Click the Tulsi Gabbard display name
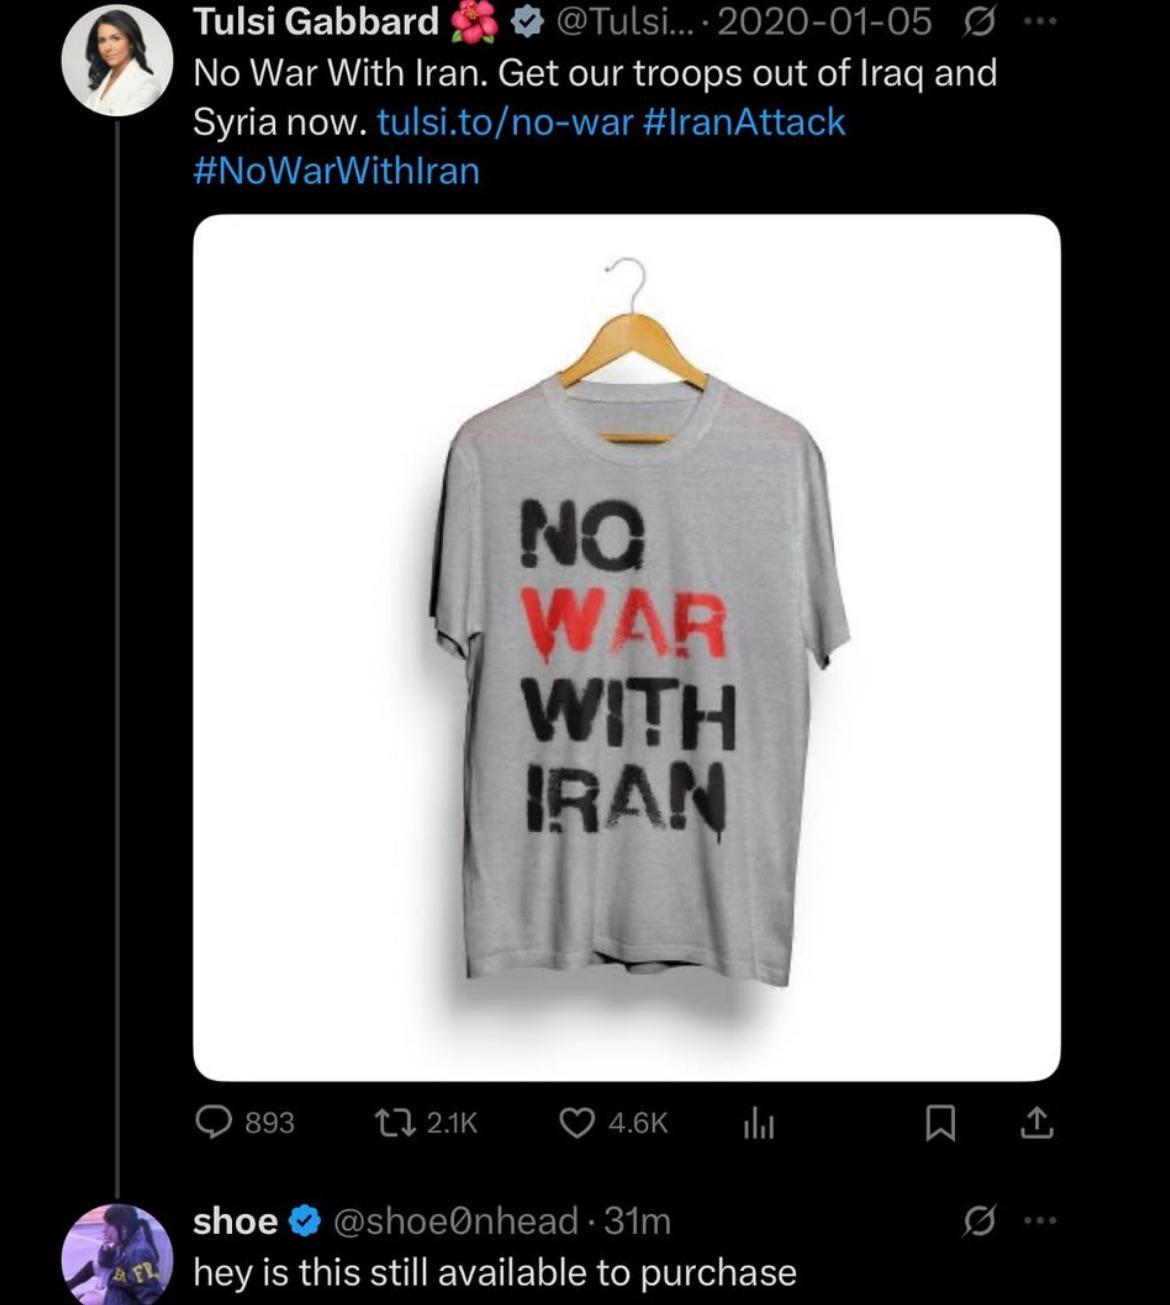This screenshot has width=1170, height=1305. pyautogui.click(x=316, y=22)
